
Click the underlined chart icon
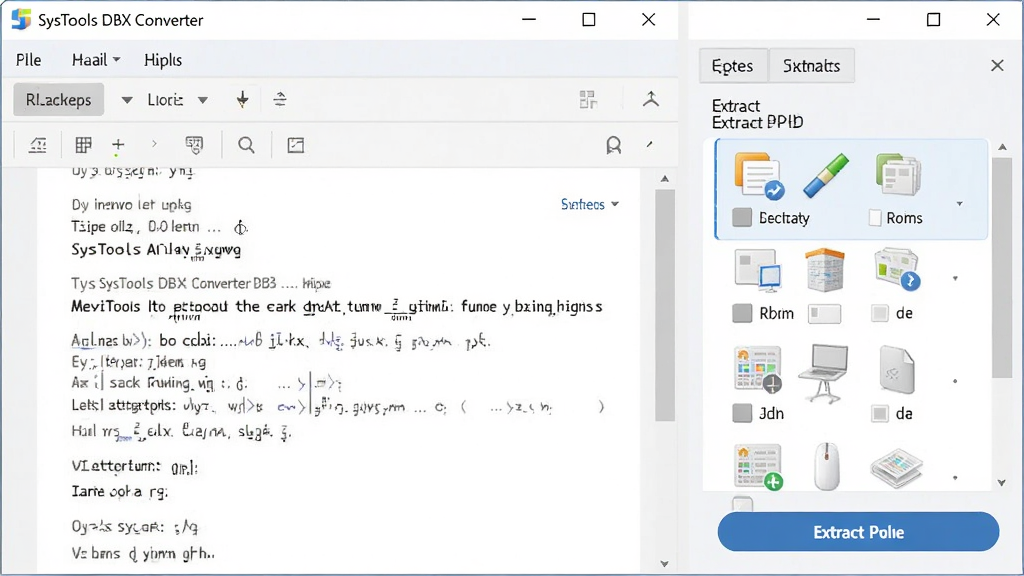click(38, 145)
